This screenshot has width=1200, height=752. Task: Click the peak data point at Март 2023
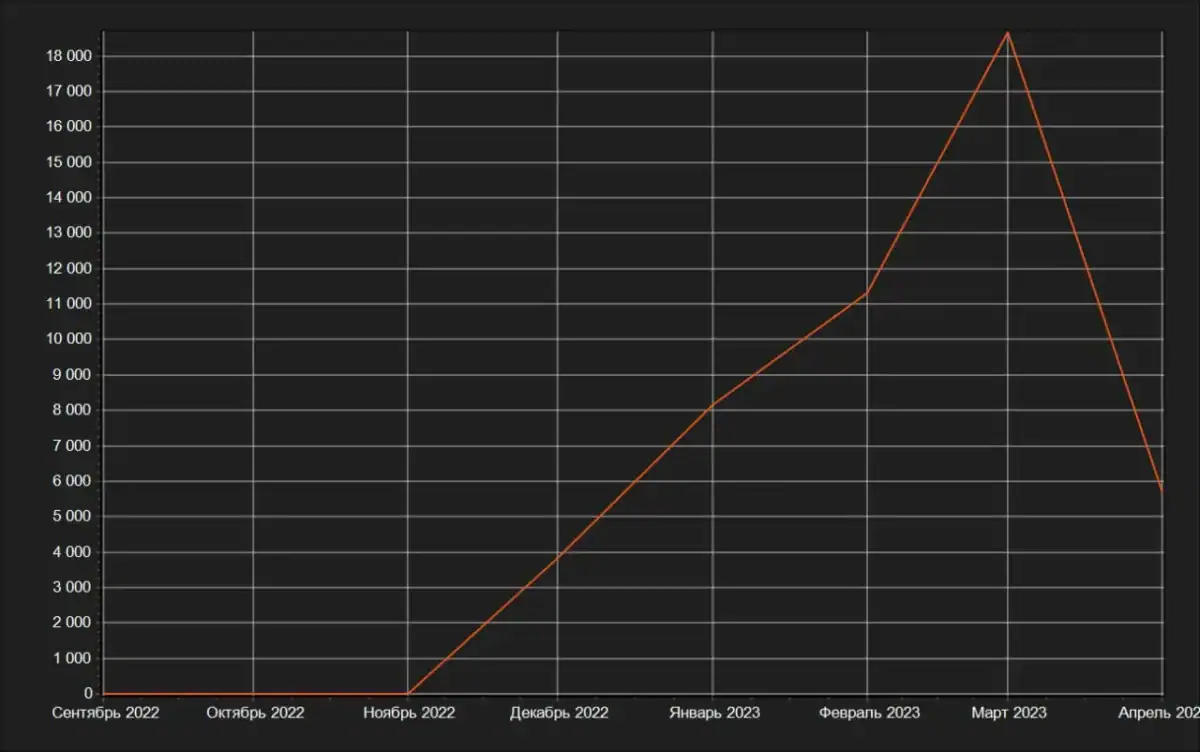pos(1008,33)
